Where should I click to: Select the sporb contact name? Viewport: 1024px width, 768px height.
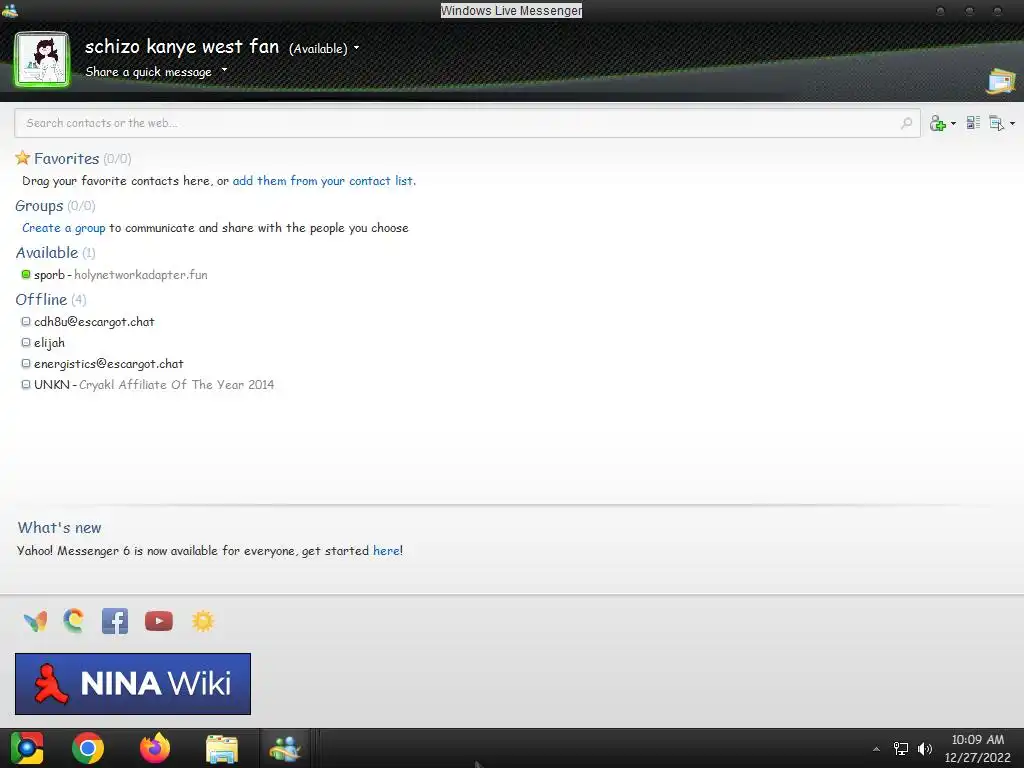(49, 275)
